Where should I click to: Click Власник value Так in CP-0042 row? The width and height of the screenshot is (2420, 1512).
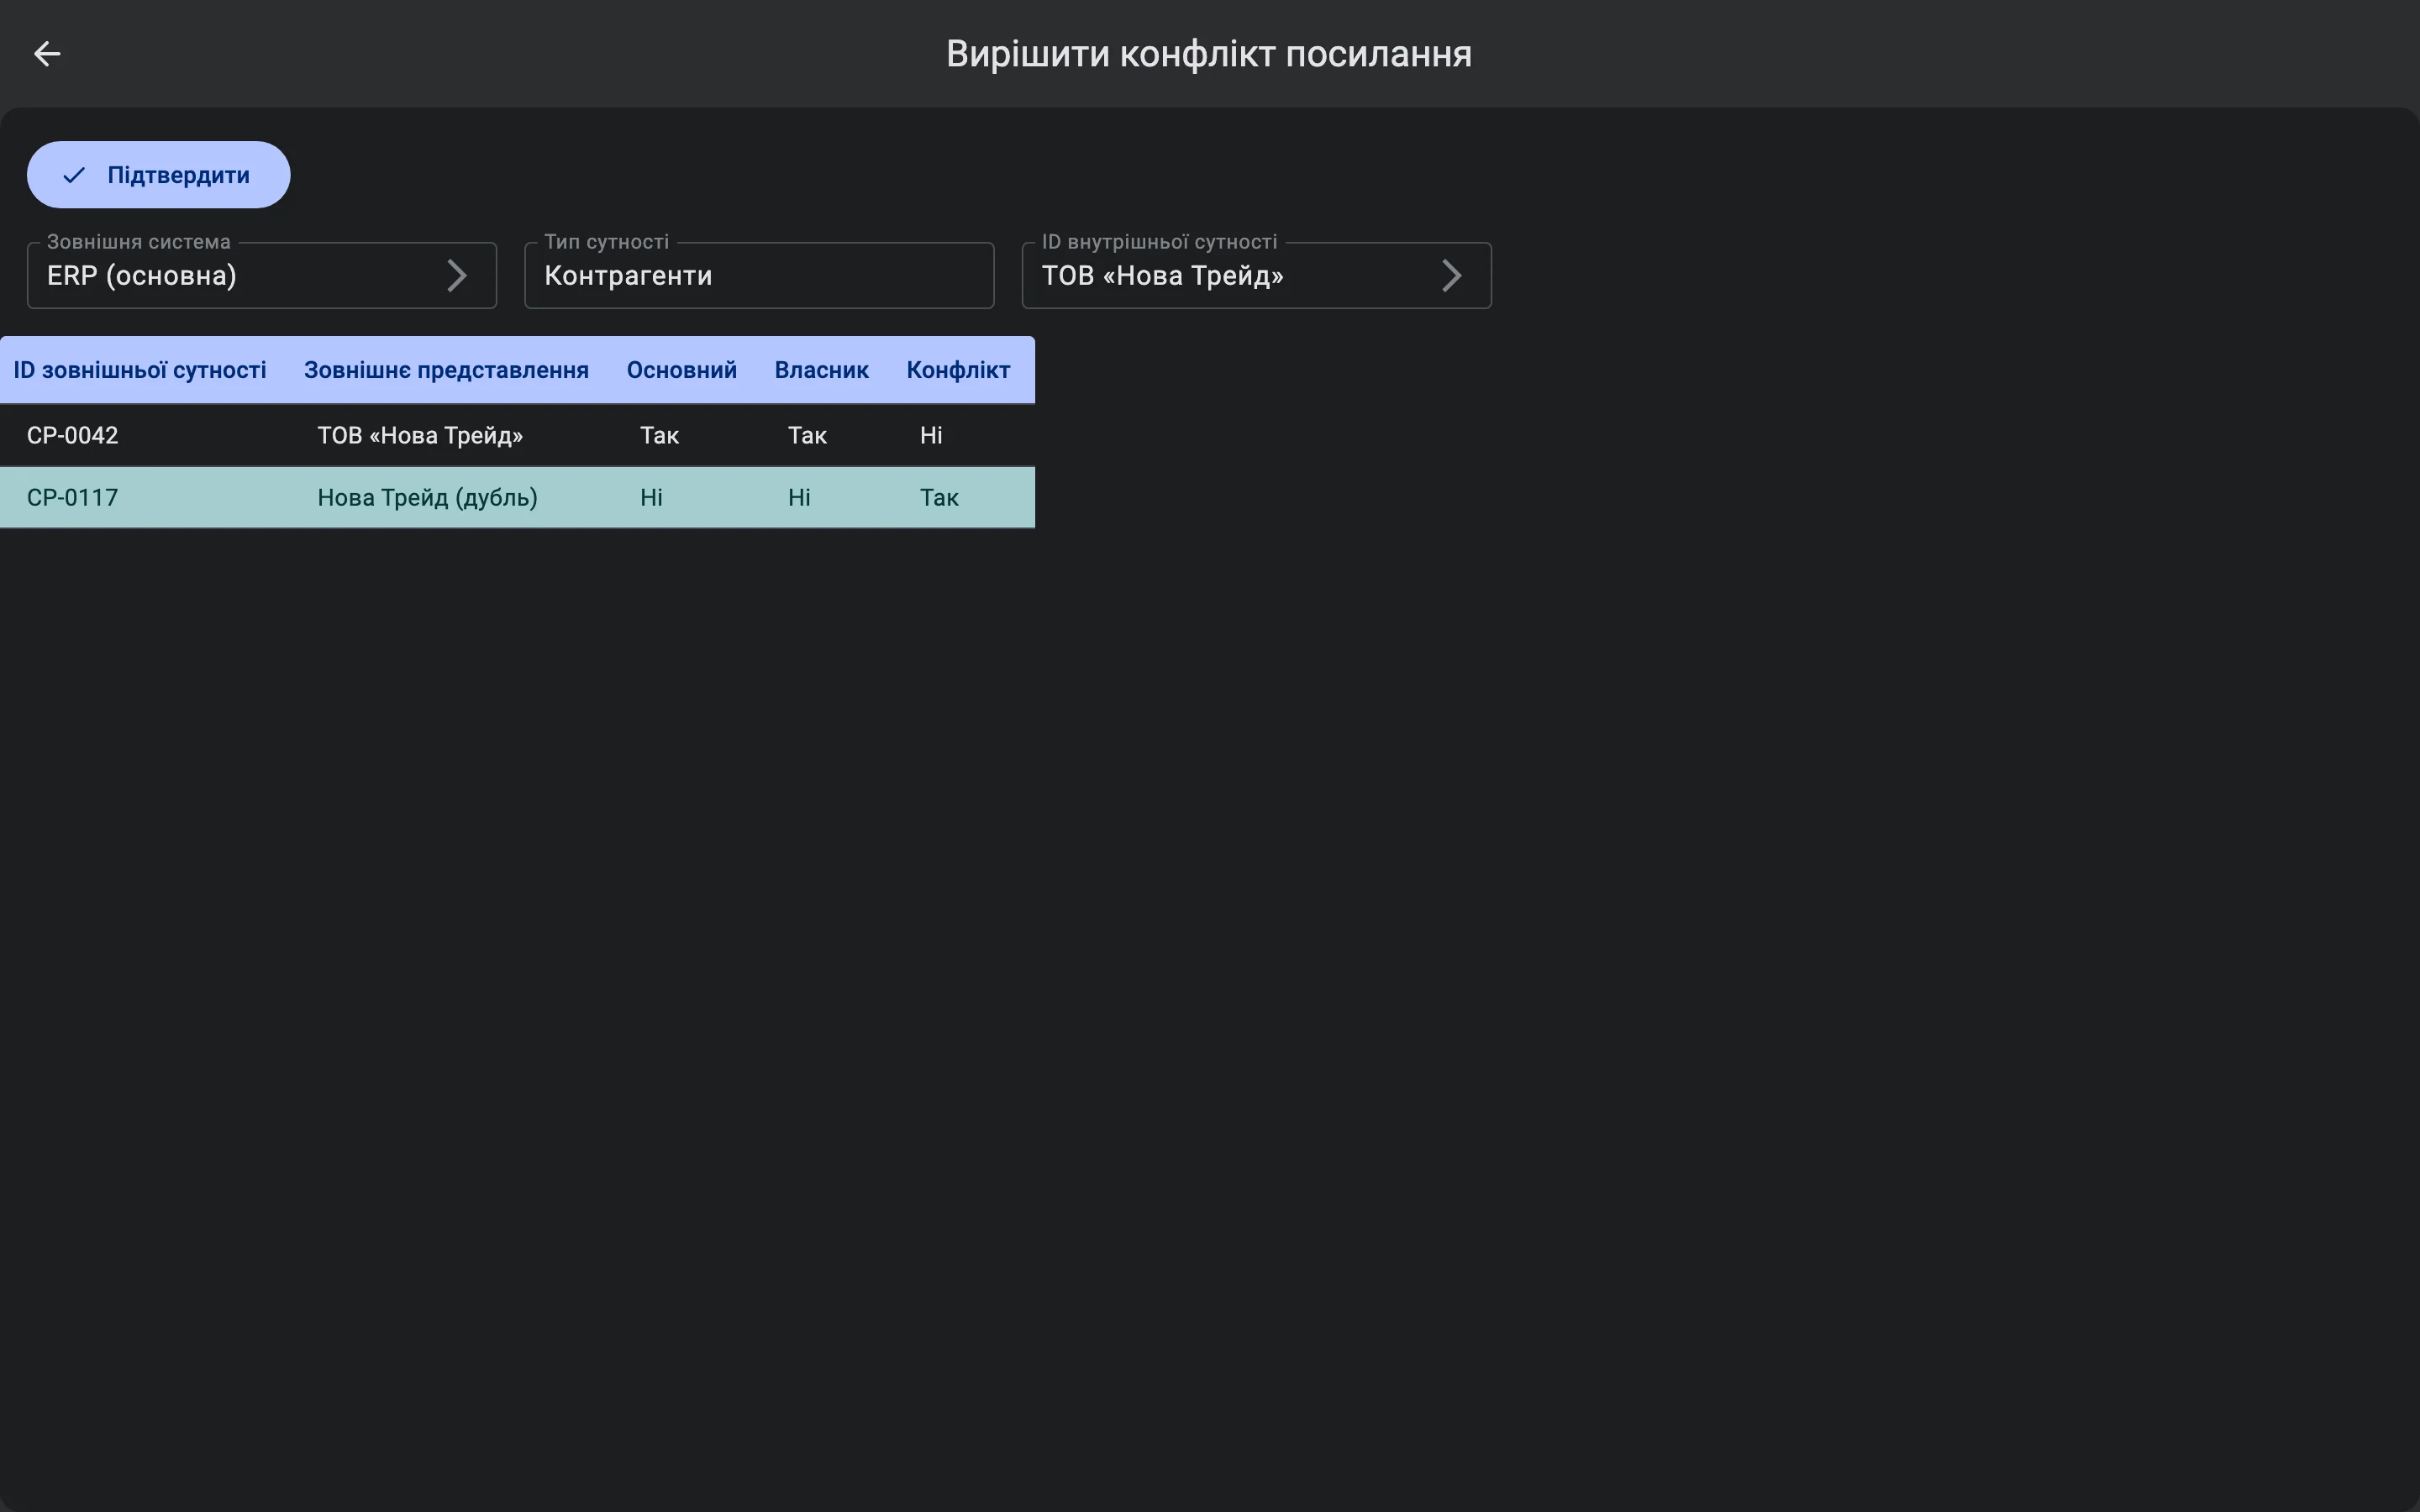pyautogui.click(x=807, y=435)
